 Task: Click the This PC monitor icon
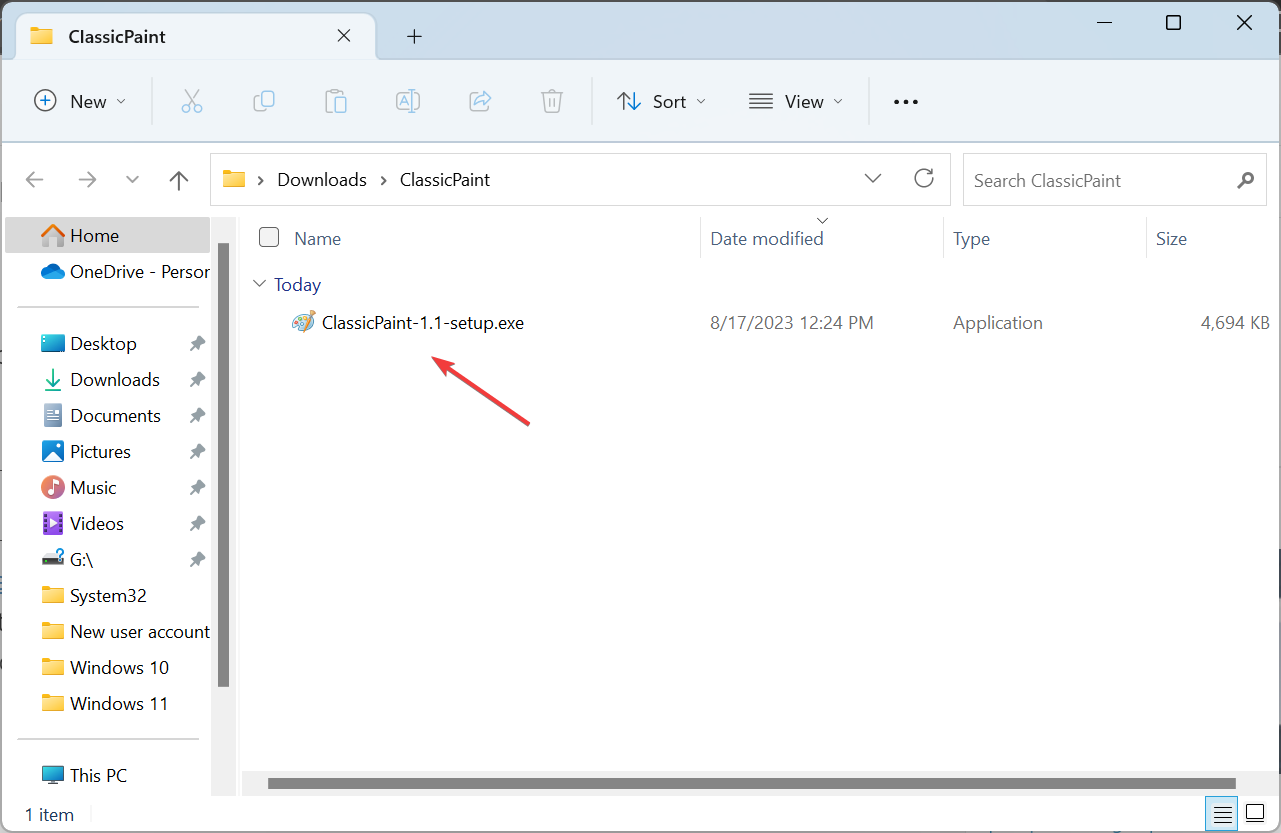pyautogui.click(x=53, y=775)
